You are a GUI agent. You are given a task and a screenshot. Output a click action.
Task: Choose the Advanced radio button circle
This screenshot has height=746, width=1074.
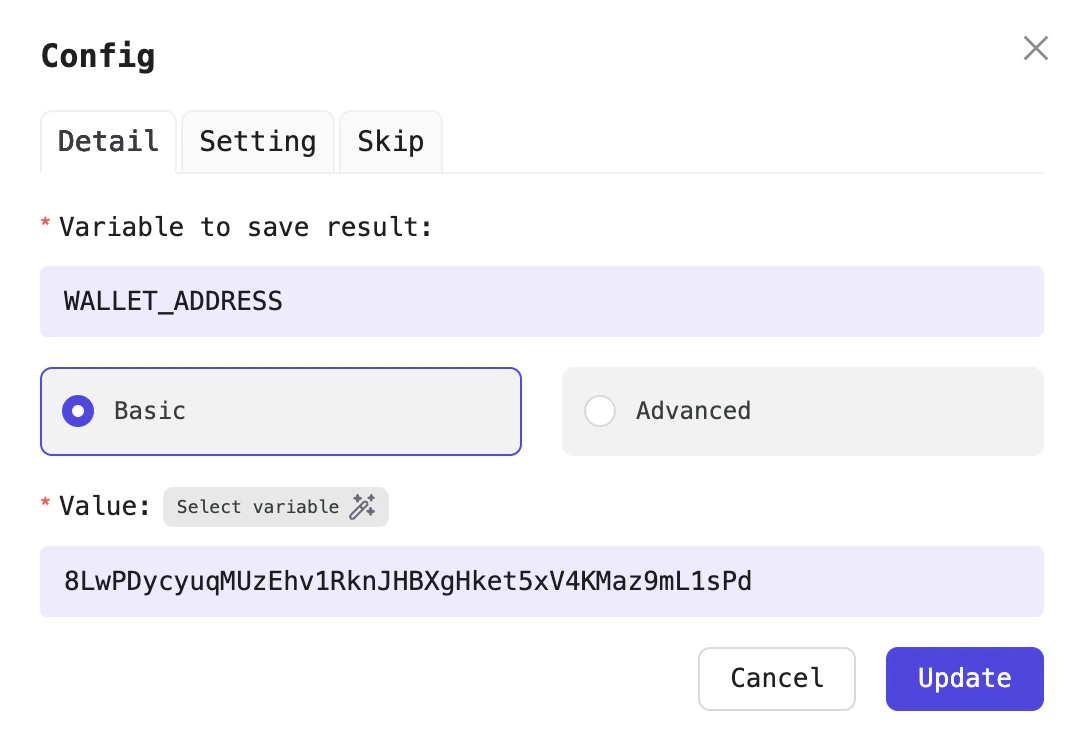(600, 411)
